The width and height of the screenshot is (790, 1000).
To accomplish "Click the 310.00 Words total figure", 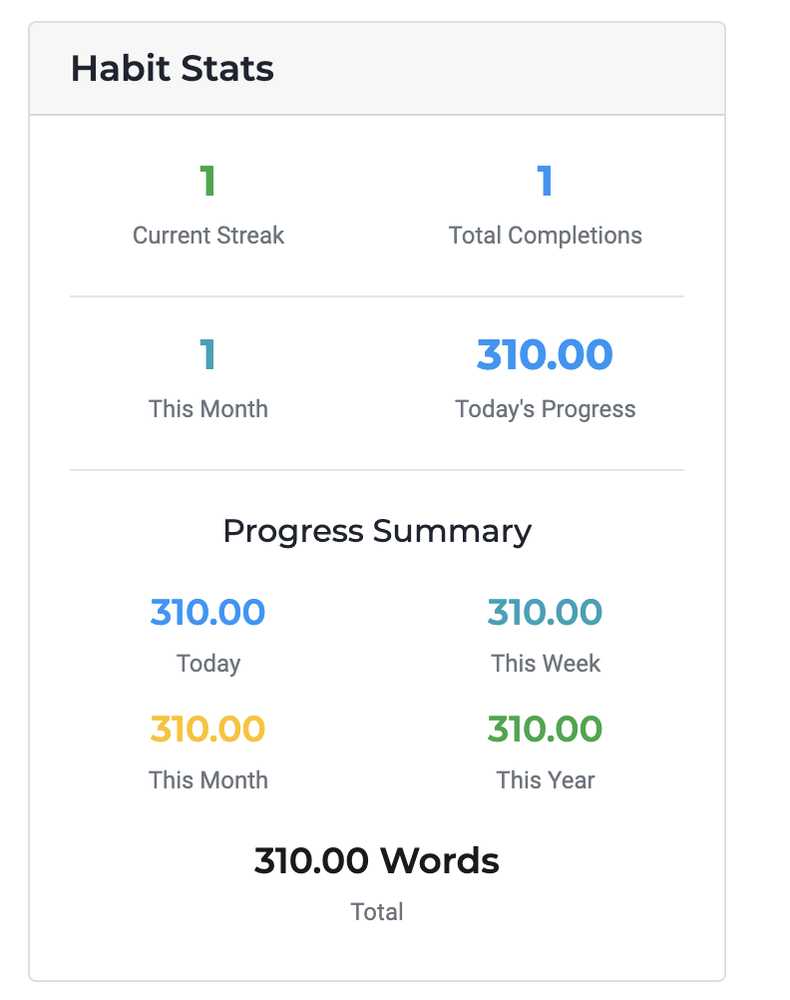I will [377, 861].
